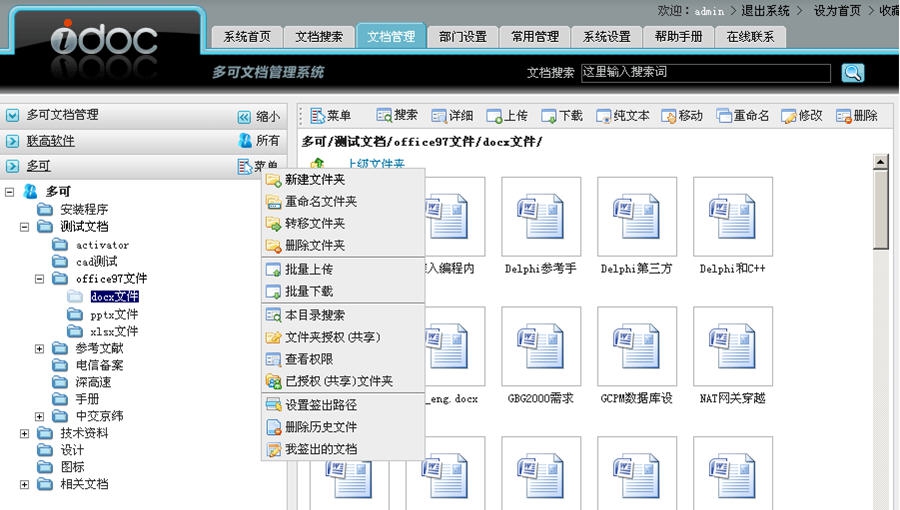Open the GBG2000需求 document thumbnail
The image size is (900, 510).
(x=541, y=346)
